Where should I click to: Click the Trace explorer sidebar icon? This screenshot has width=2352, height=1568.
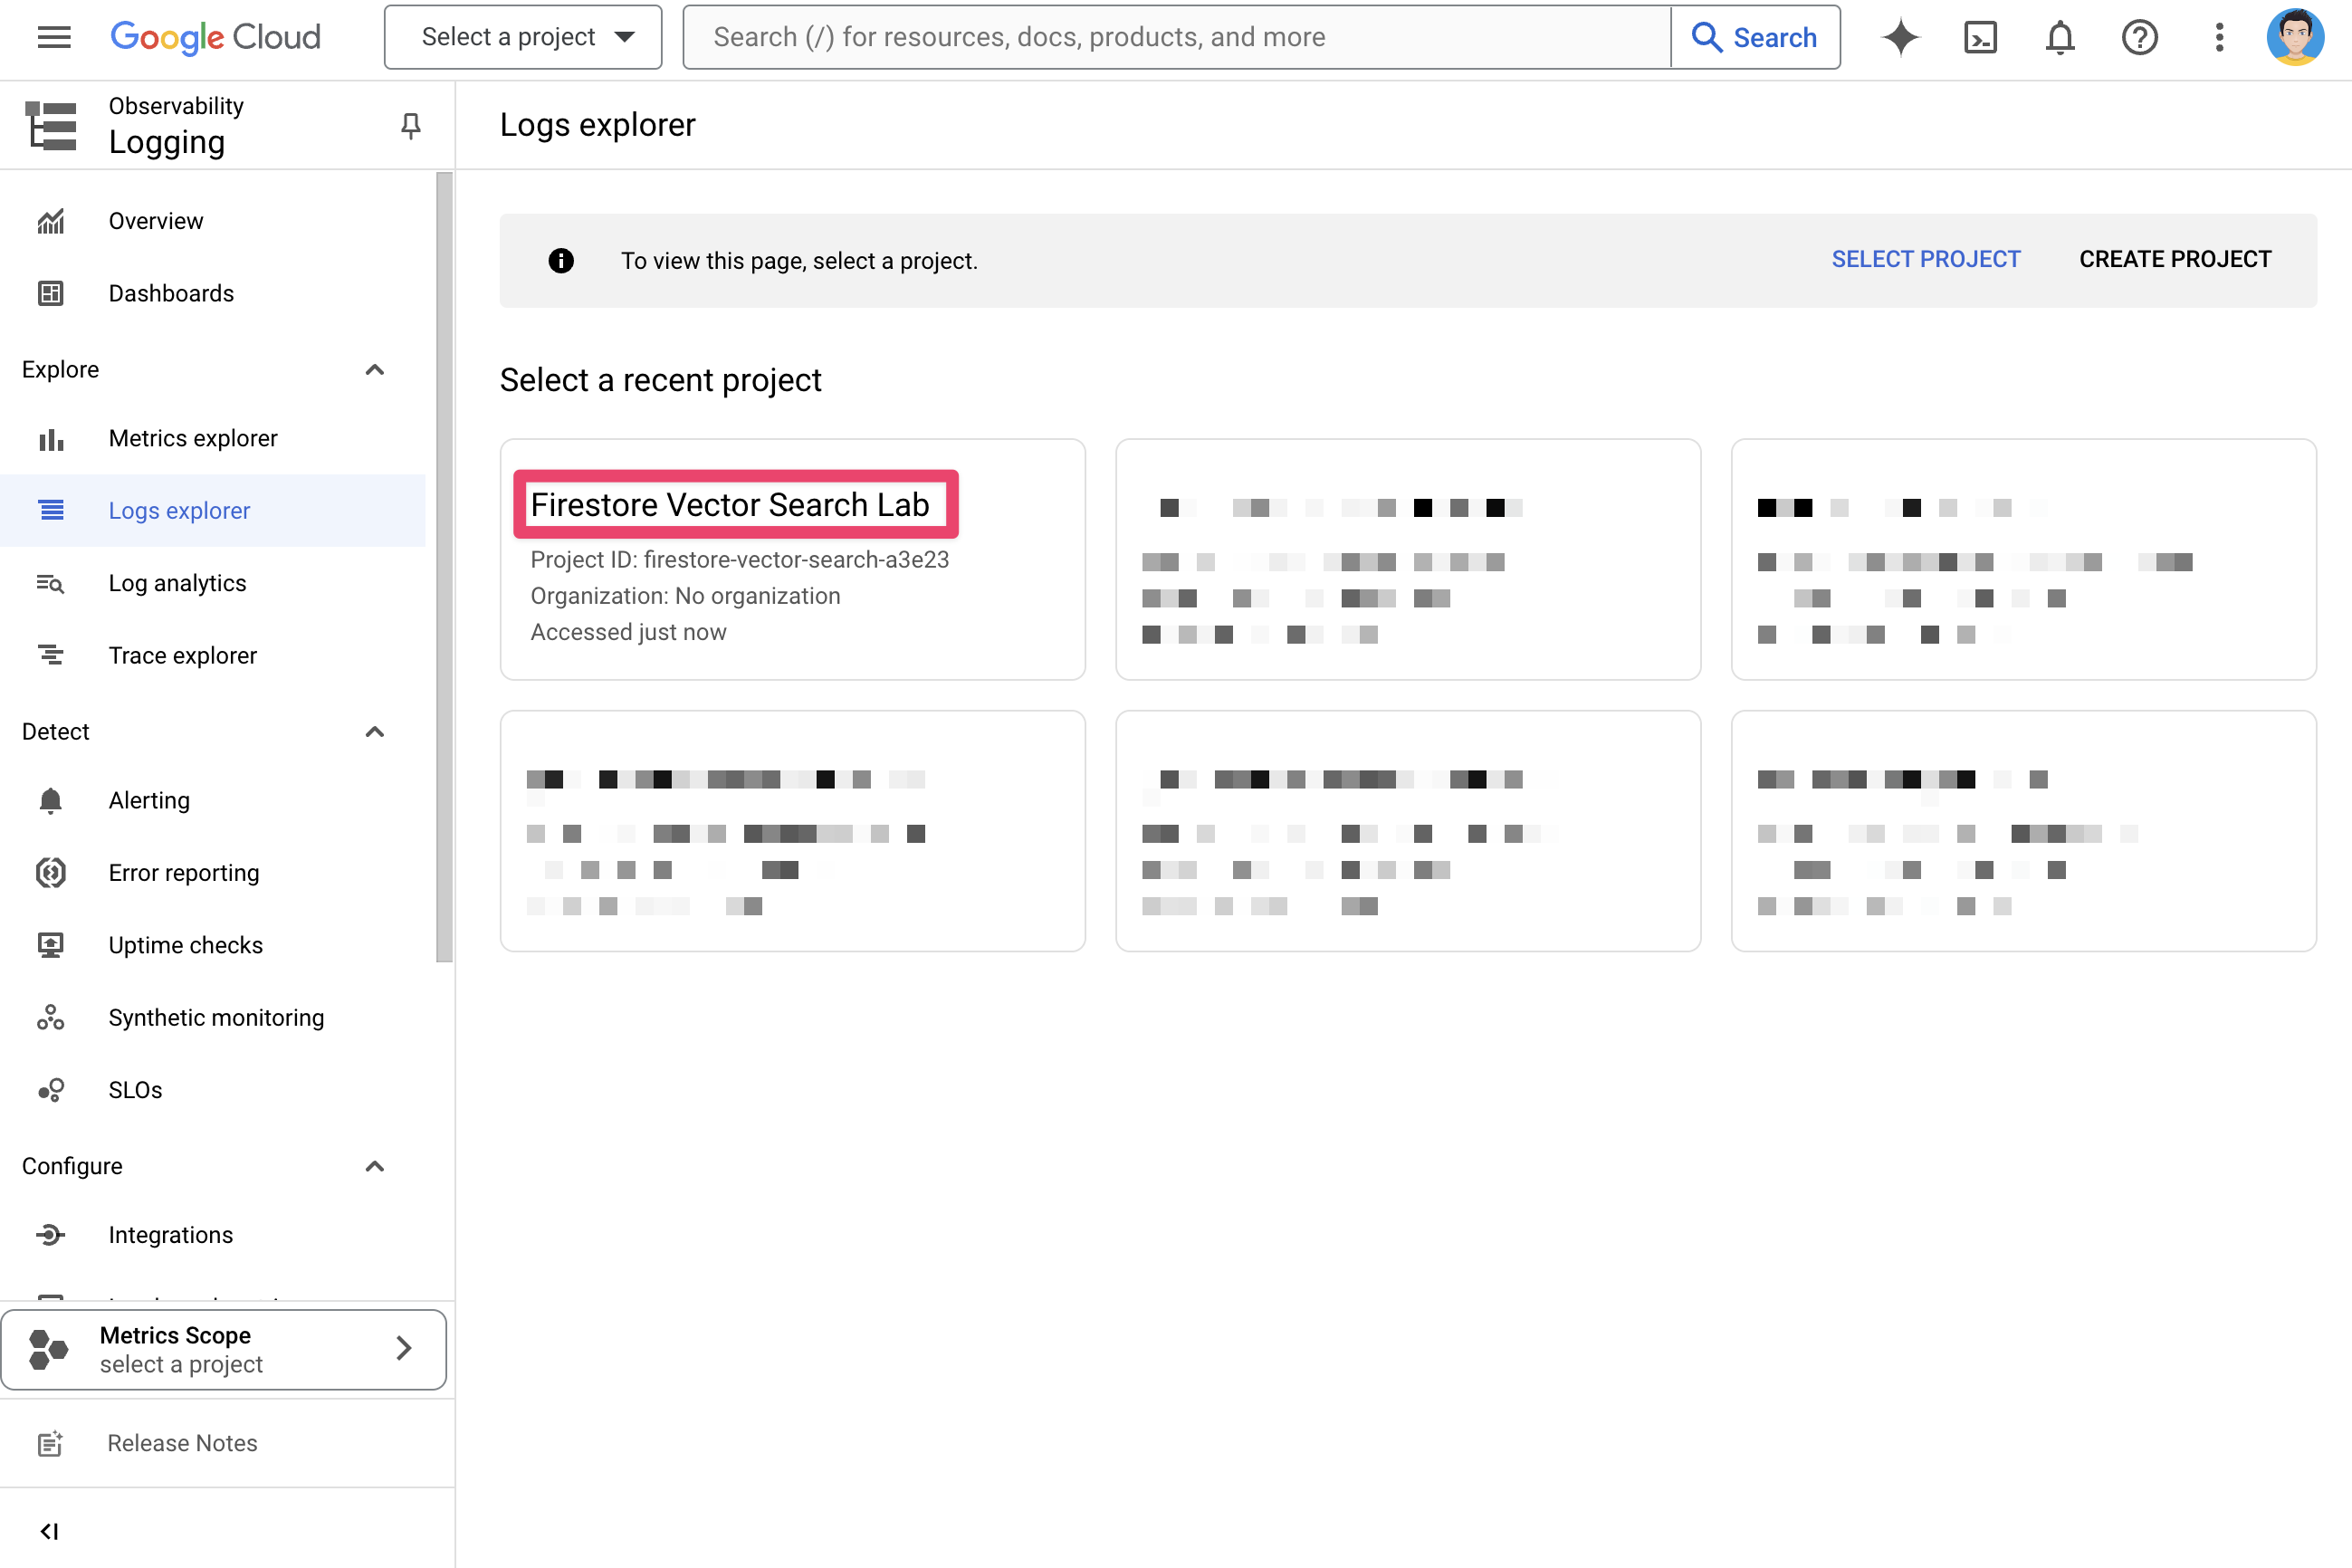(49, 655)
